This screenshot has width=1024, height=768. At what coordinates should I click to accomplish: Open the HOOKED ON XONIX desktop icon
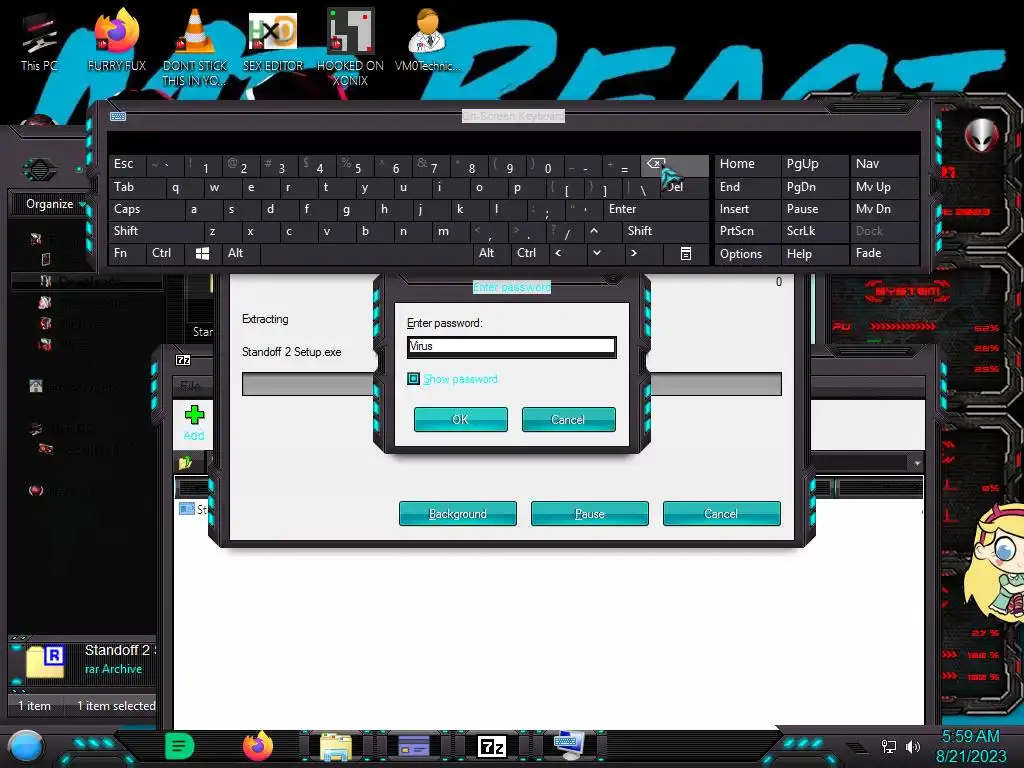350,47
